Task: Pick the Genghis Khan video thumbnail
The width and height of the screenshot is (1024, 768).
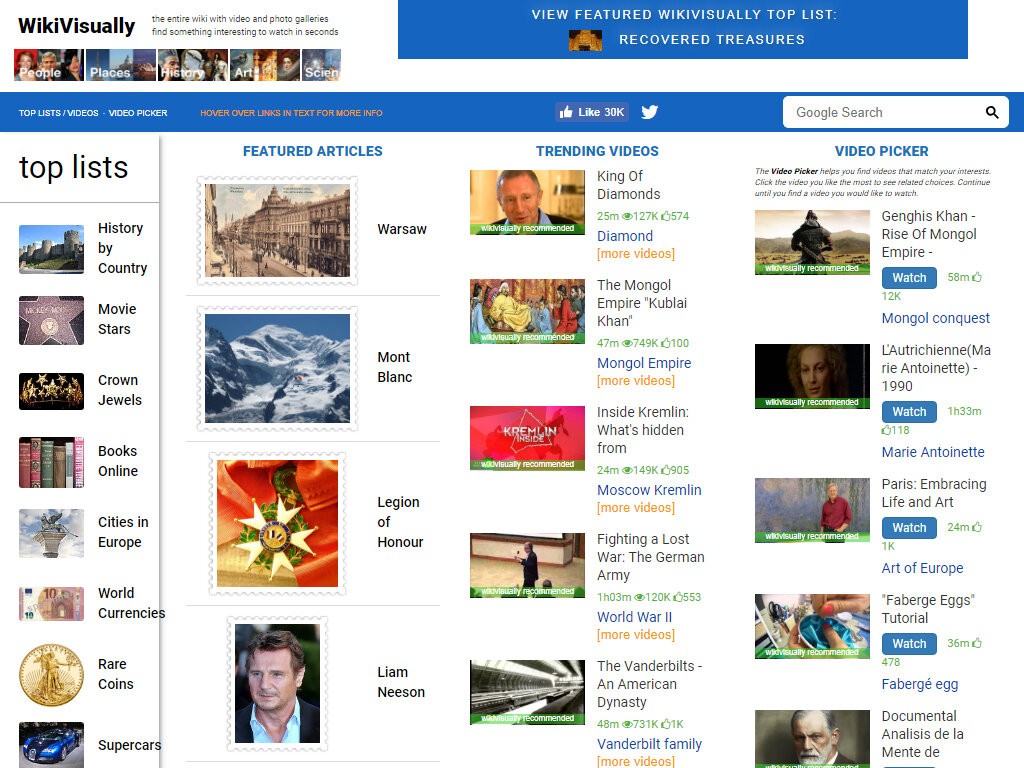Action: click(812, 242)
